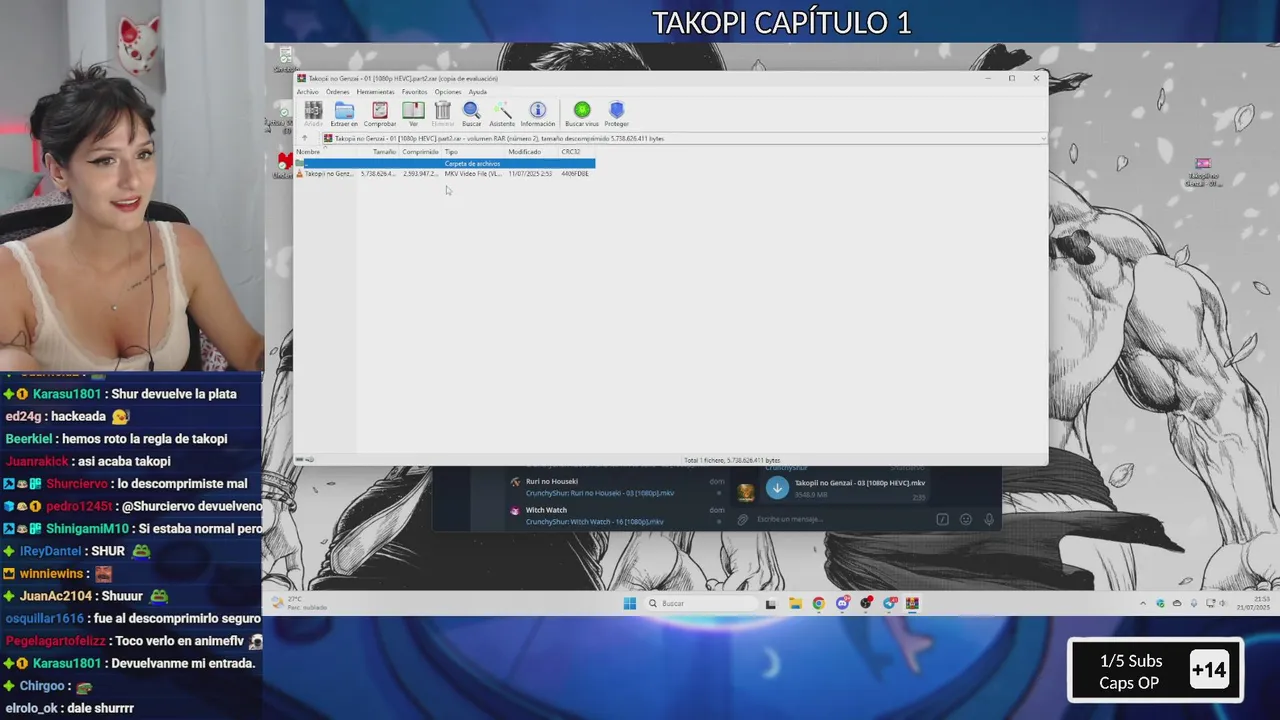Click the Telegram message input field

click(840, 519)
